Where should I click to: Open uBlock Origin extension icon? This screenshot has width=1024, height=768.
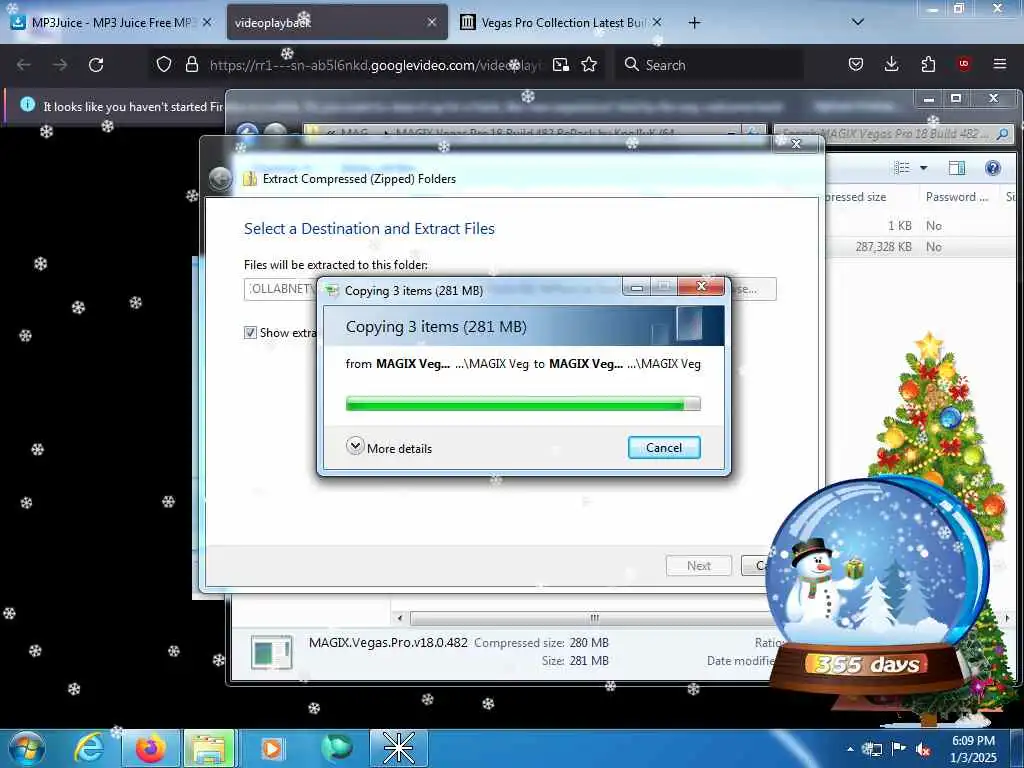(x=963, y=64)
